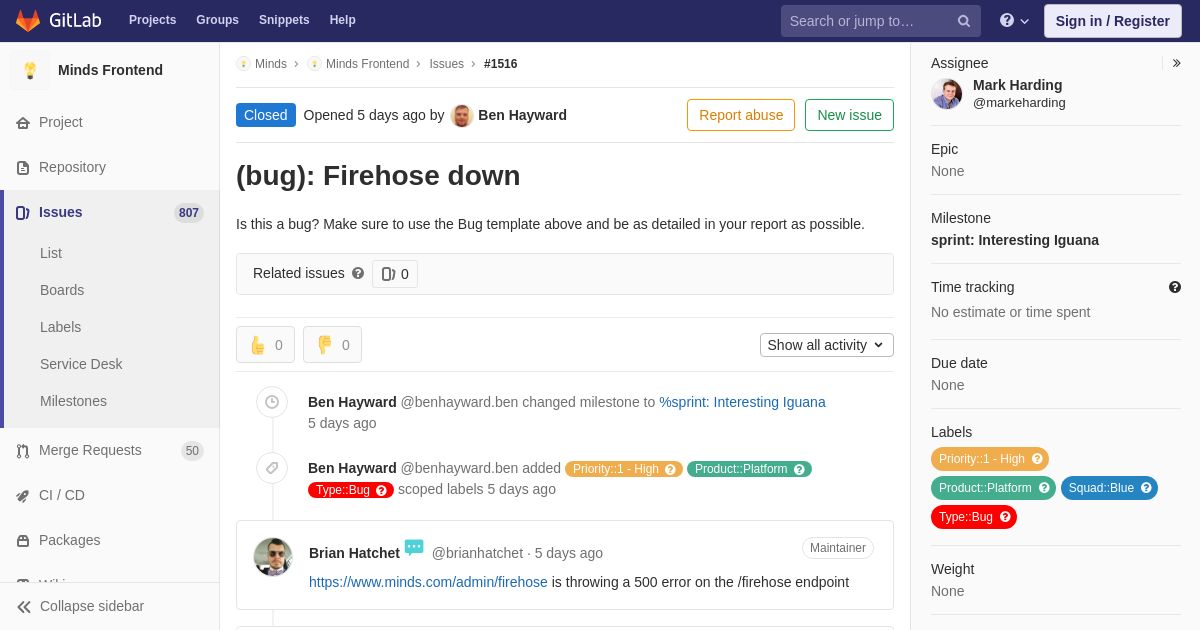
Task: Click the Minds Frontend project title in sidebar
Action: tap(110, 70)
